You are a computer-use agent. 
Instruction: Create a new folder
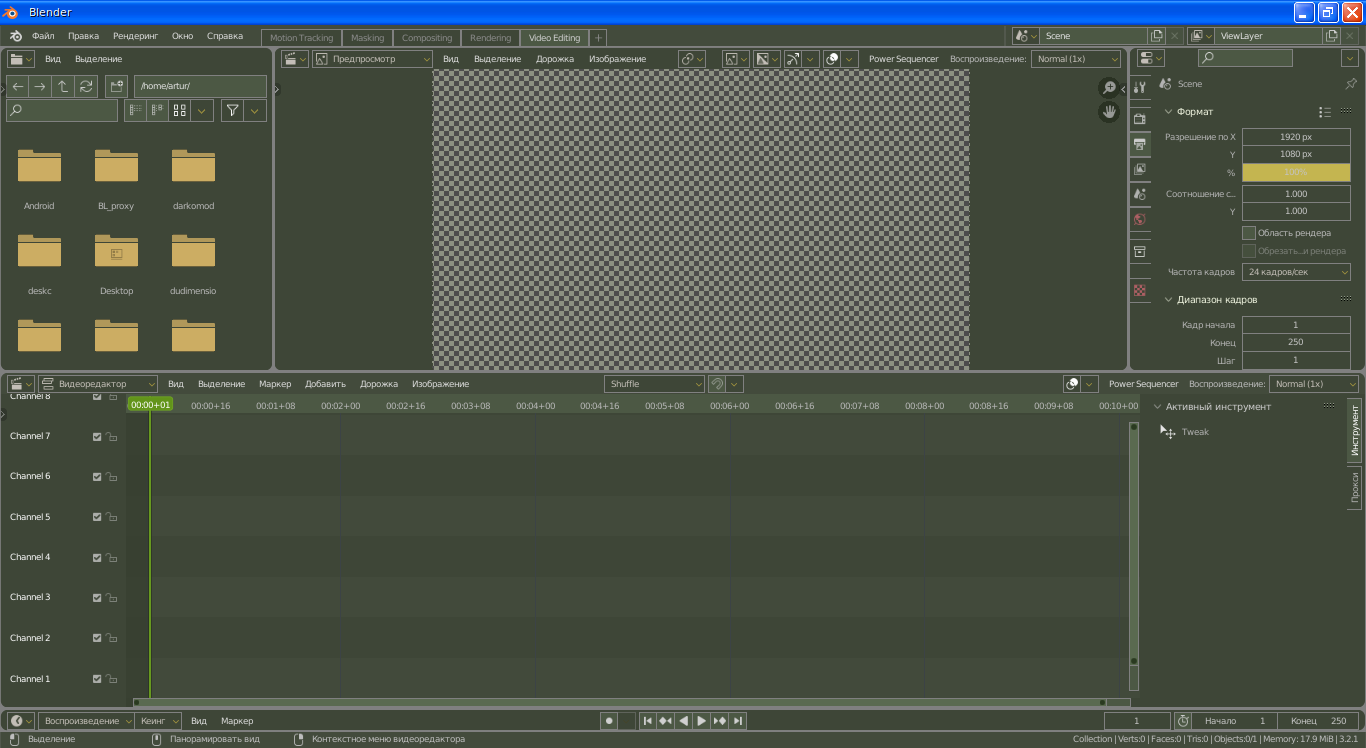coord(116,86)
